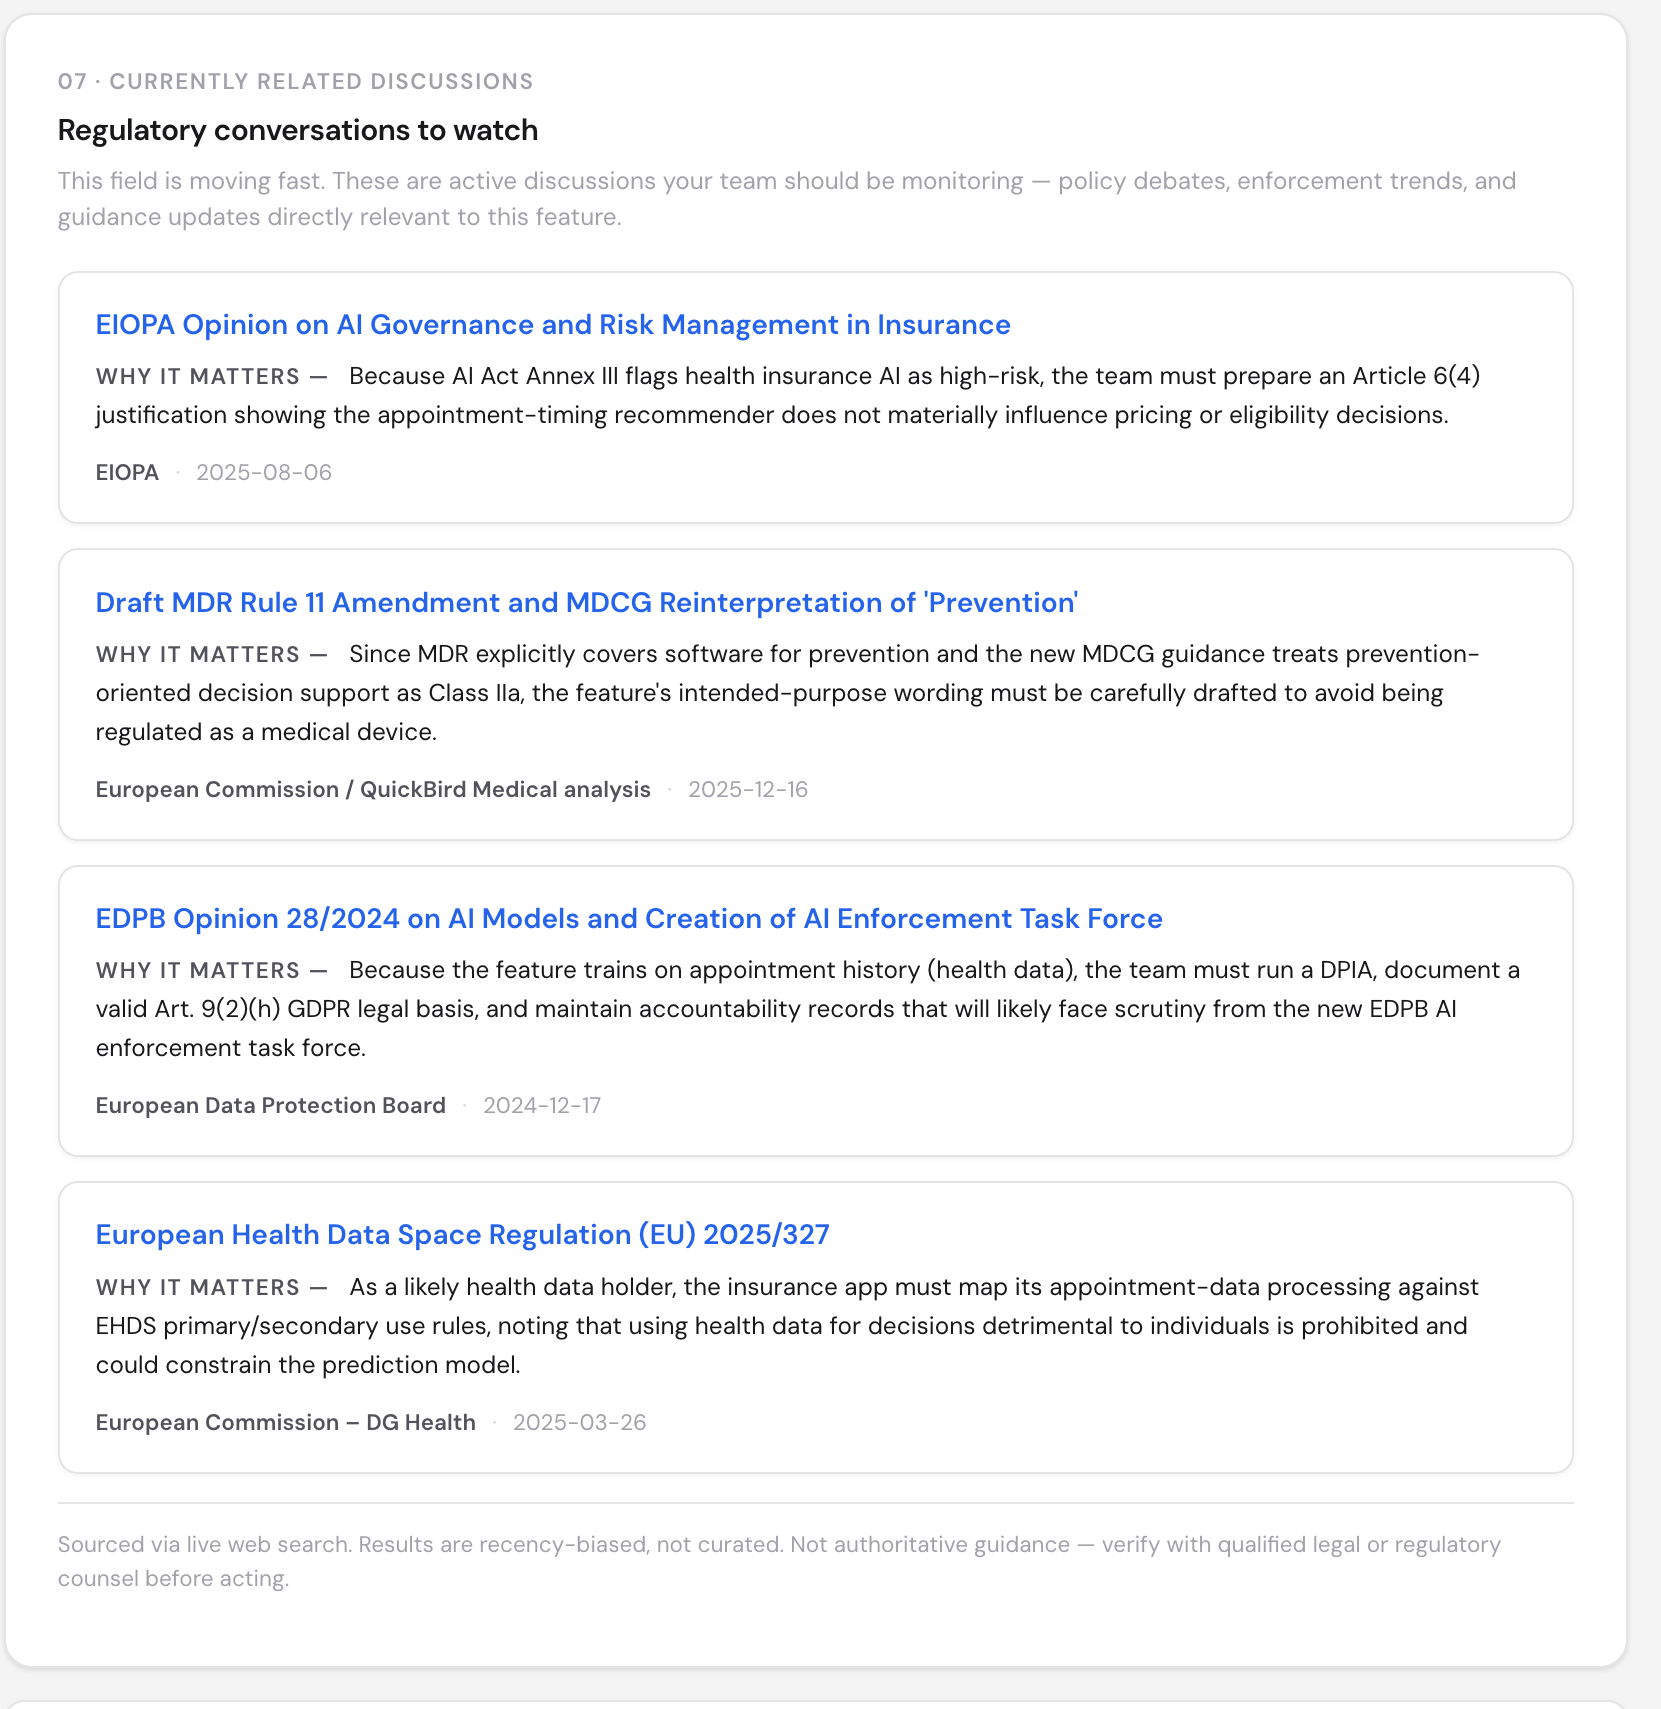Click "WHY IT MATTERS" label in EIOPA card
Viewport: 1661px width, 1709px height.
pyautogui.click(x=198, y=377)
